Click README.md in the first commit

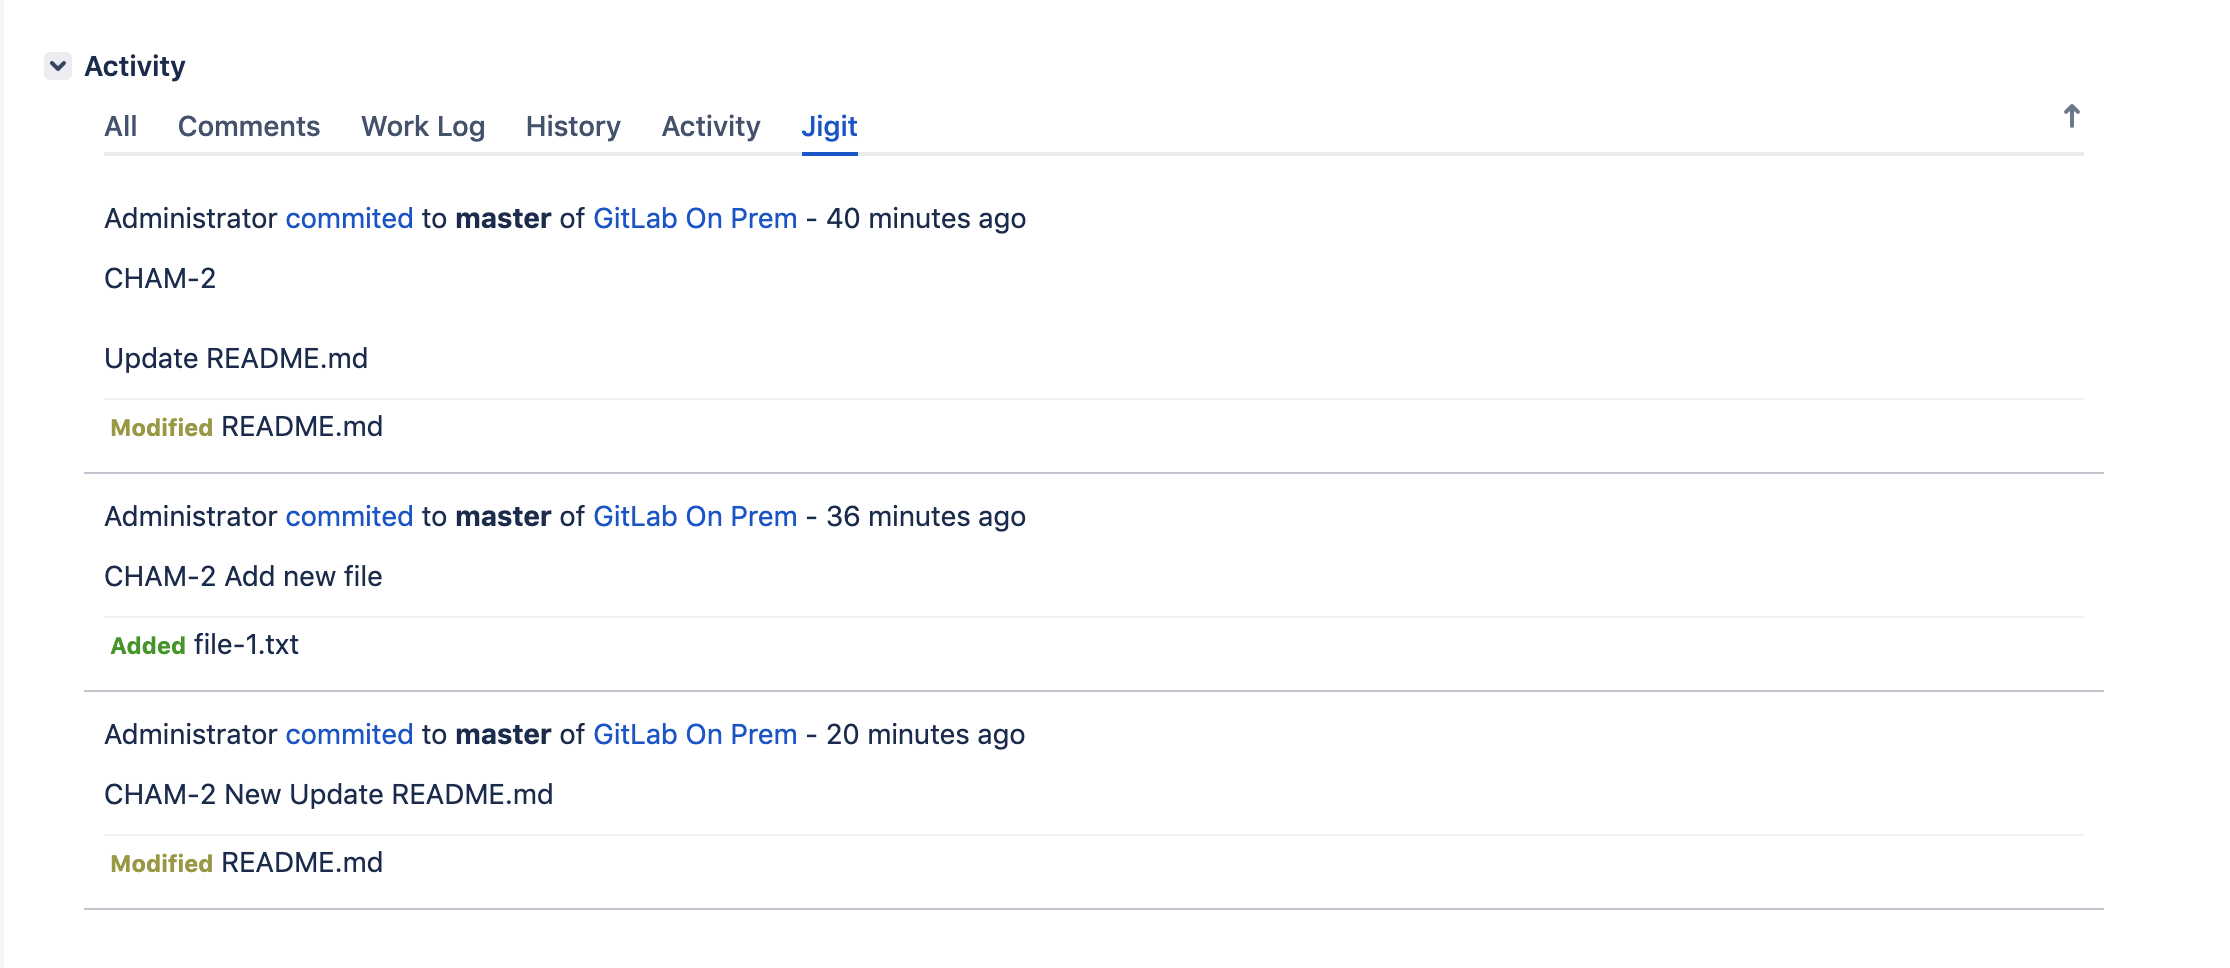[301, 427]
